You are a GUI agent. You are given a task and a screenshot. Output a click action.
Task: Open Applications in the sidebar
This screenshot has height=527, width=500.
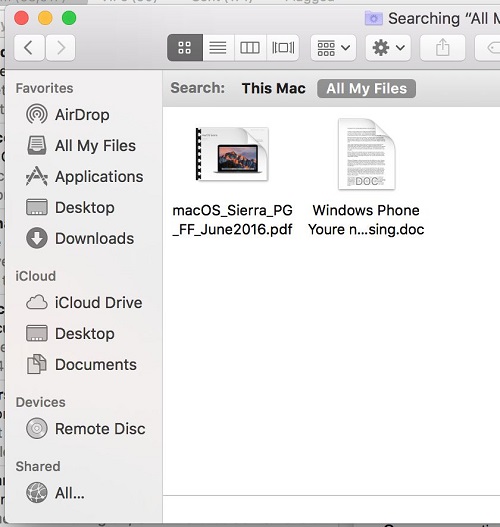[x=85, y=177]
